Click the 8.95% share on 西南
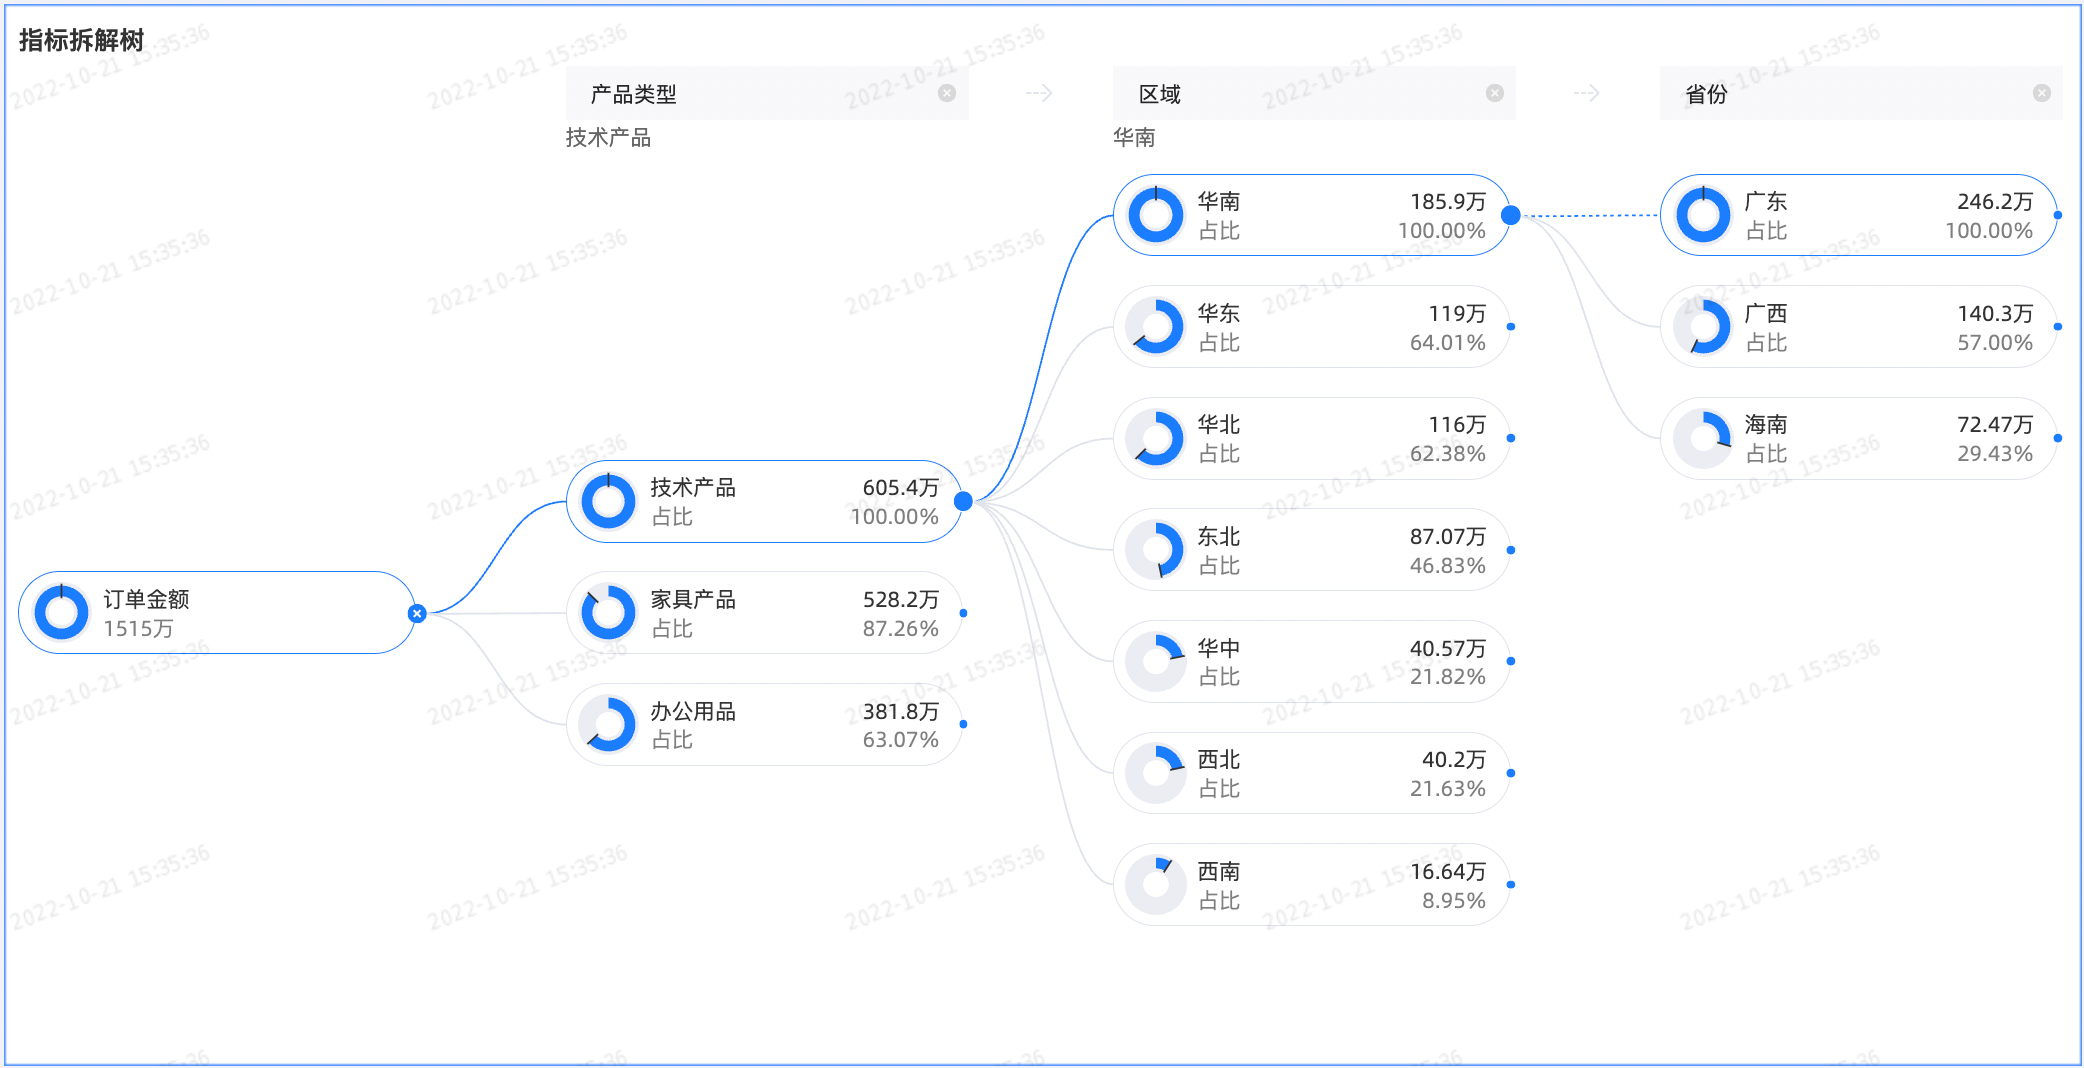This screenshot has width=2084, height=1068. pos(1453,900)
